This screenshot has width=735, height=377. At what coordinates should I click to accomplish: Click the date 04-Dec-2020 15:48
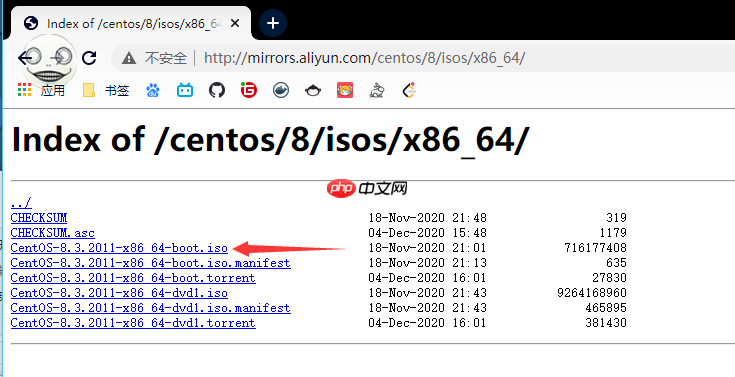428,233
